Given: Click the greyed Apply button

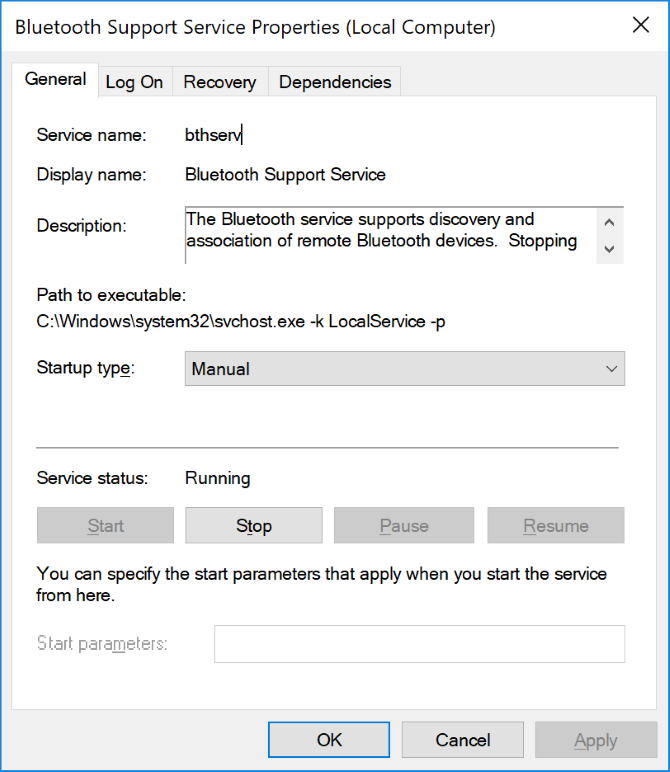Looking at the screenshot, I should 596,740.
